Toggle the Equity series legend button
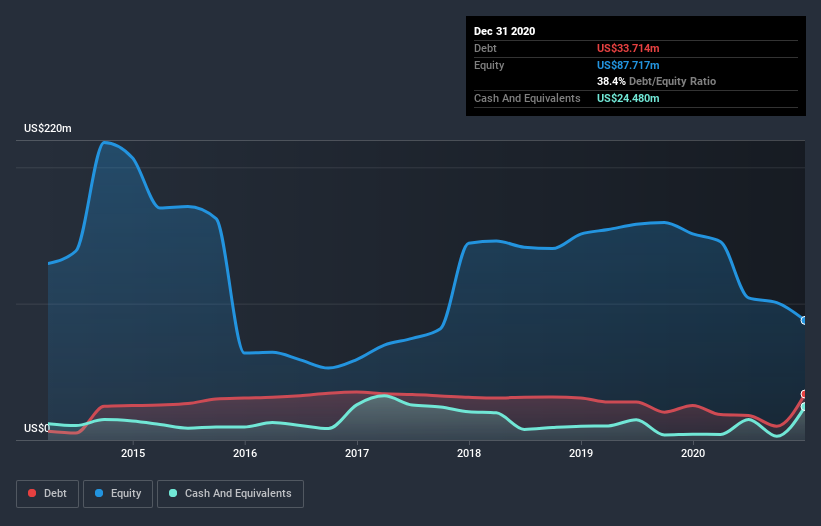821x526 pixels. pyautogui.click(x=118, y=494)
